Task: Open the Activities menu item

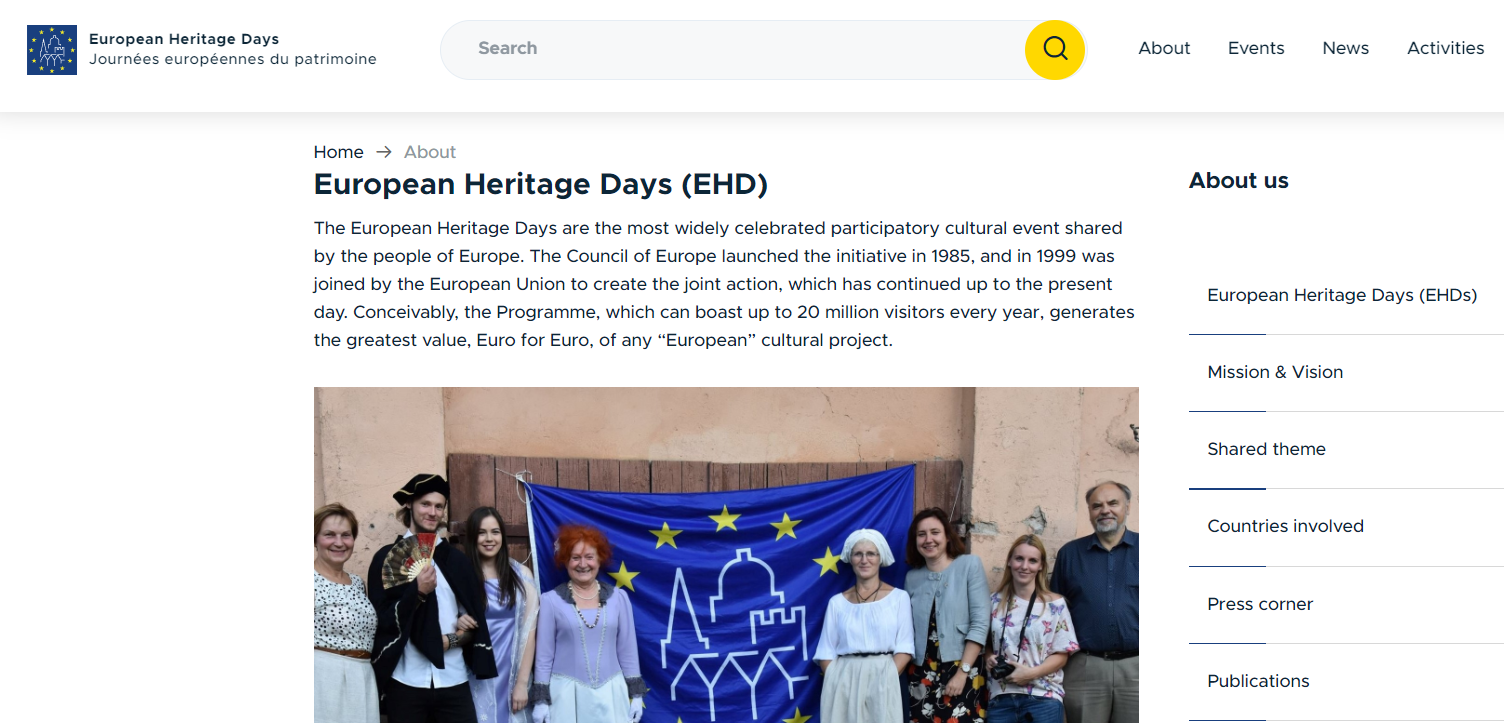Action: pos(1445,48)
